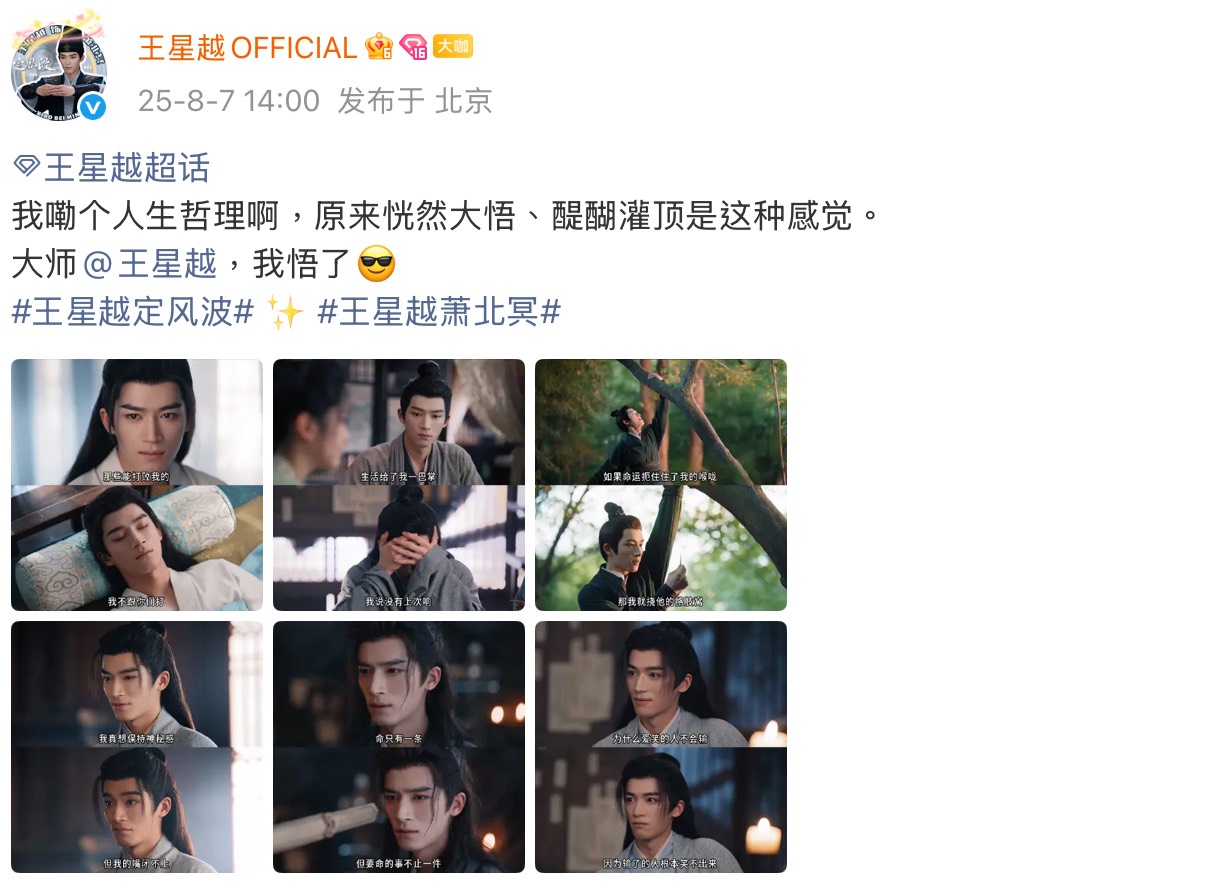The height and width of the screenshot is (893, 1228).
Task: Open sixth photo with candle in background
Action: tap(661, 747)
